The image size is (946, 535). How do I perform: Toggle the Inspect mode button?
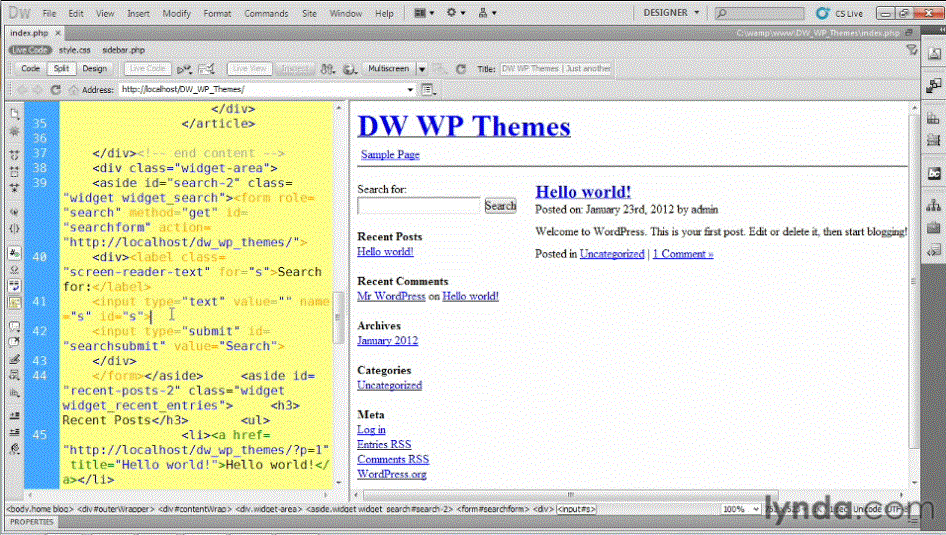(294, 69)
